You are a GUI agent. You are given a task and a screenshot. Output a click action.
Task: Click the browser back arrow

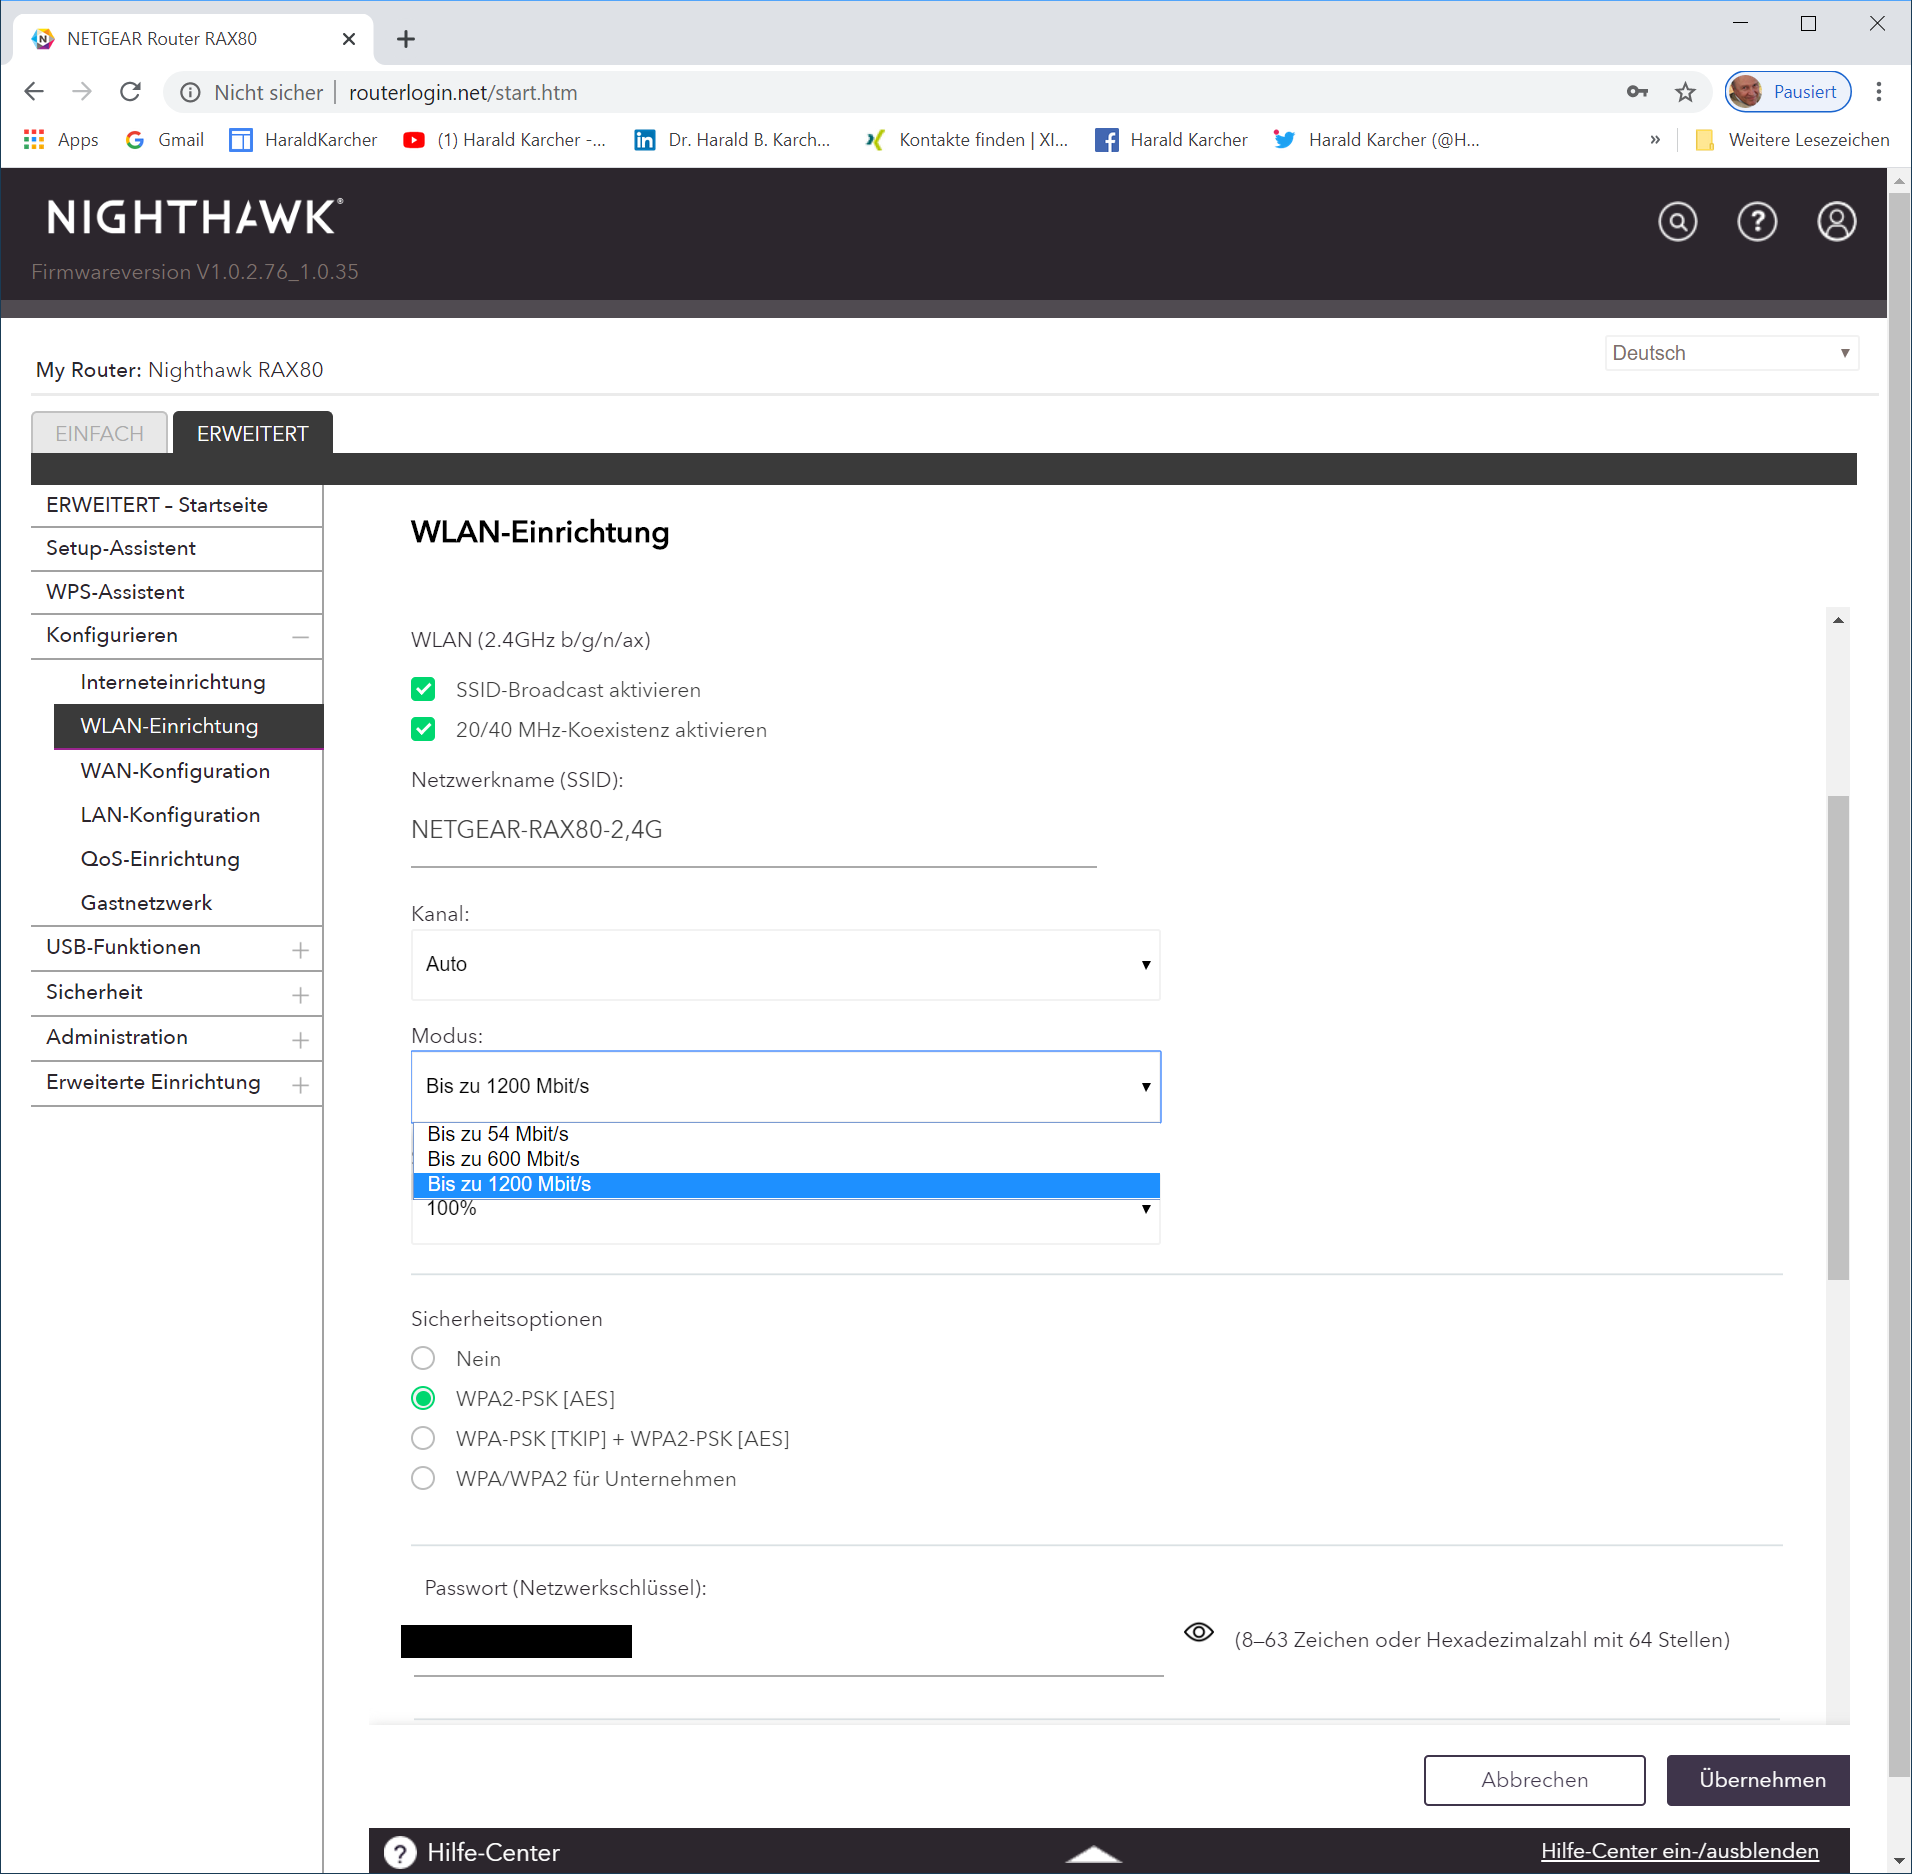point(34,92)
